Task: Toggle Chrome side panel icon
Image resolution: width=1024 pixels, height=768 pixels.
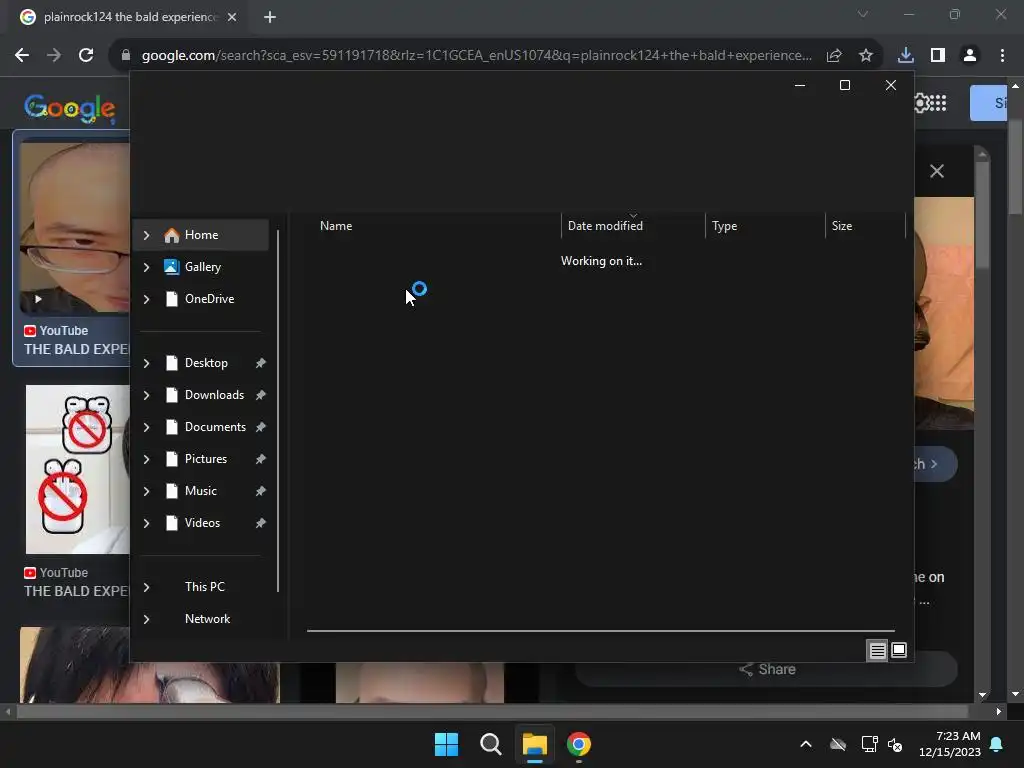Action: pos(938,56)
